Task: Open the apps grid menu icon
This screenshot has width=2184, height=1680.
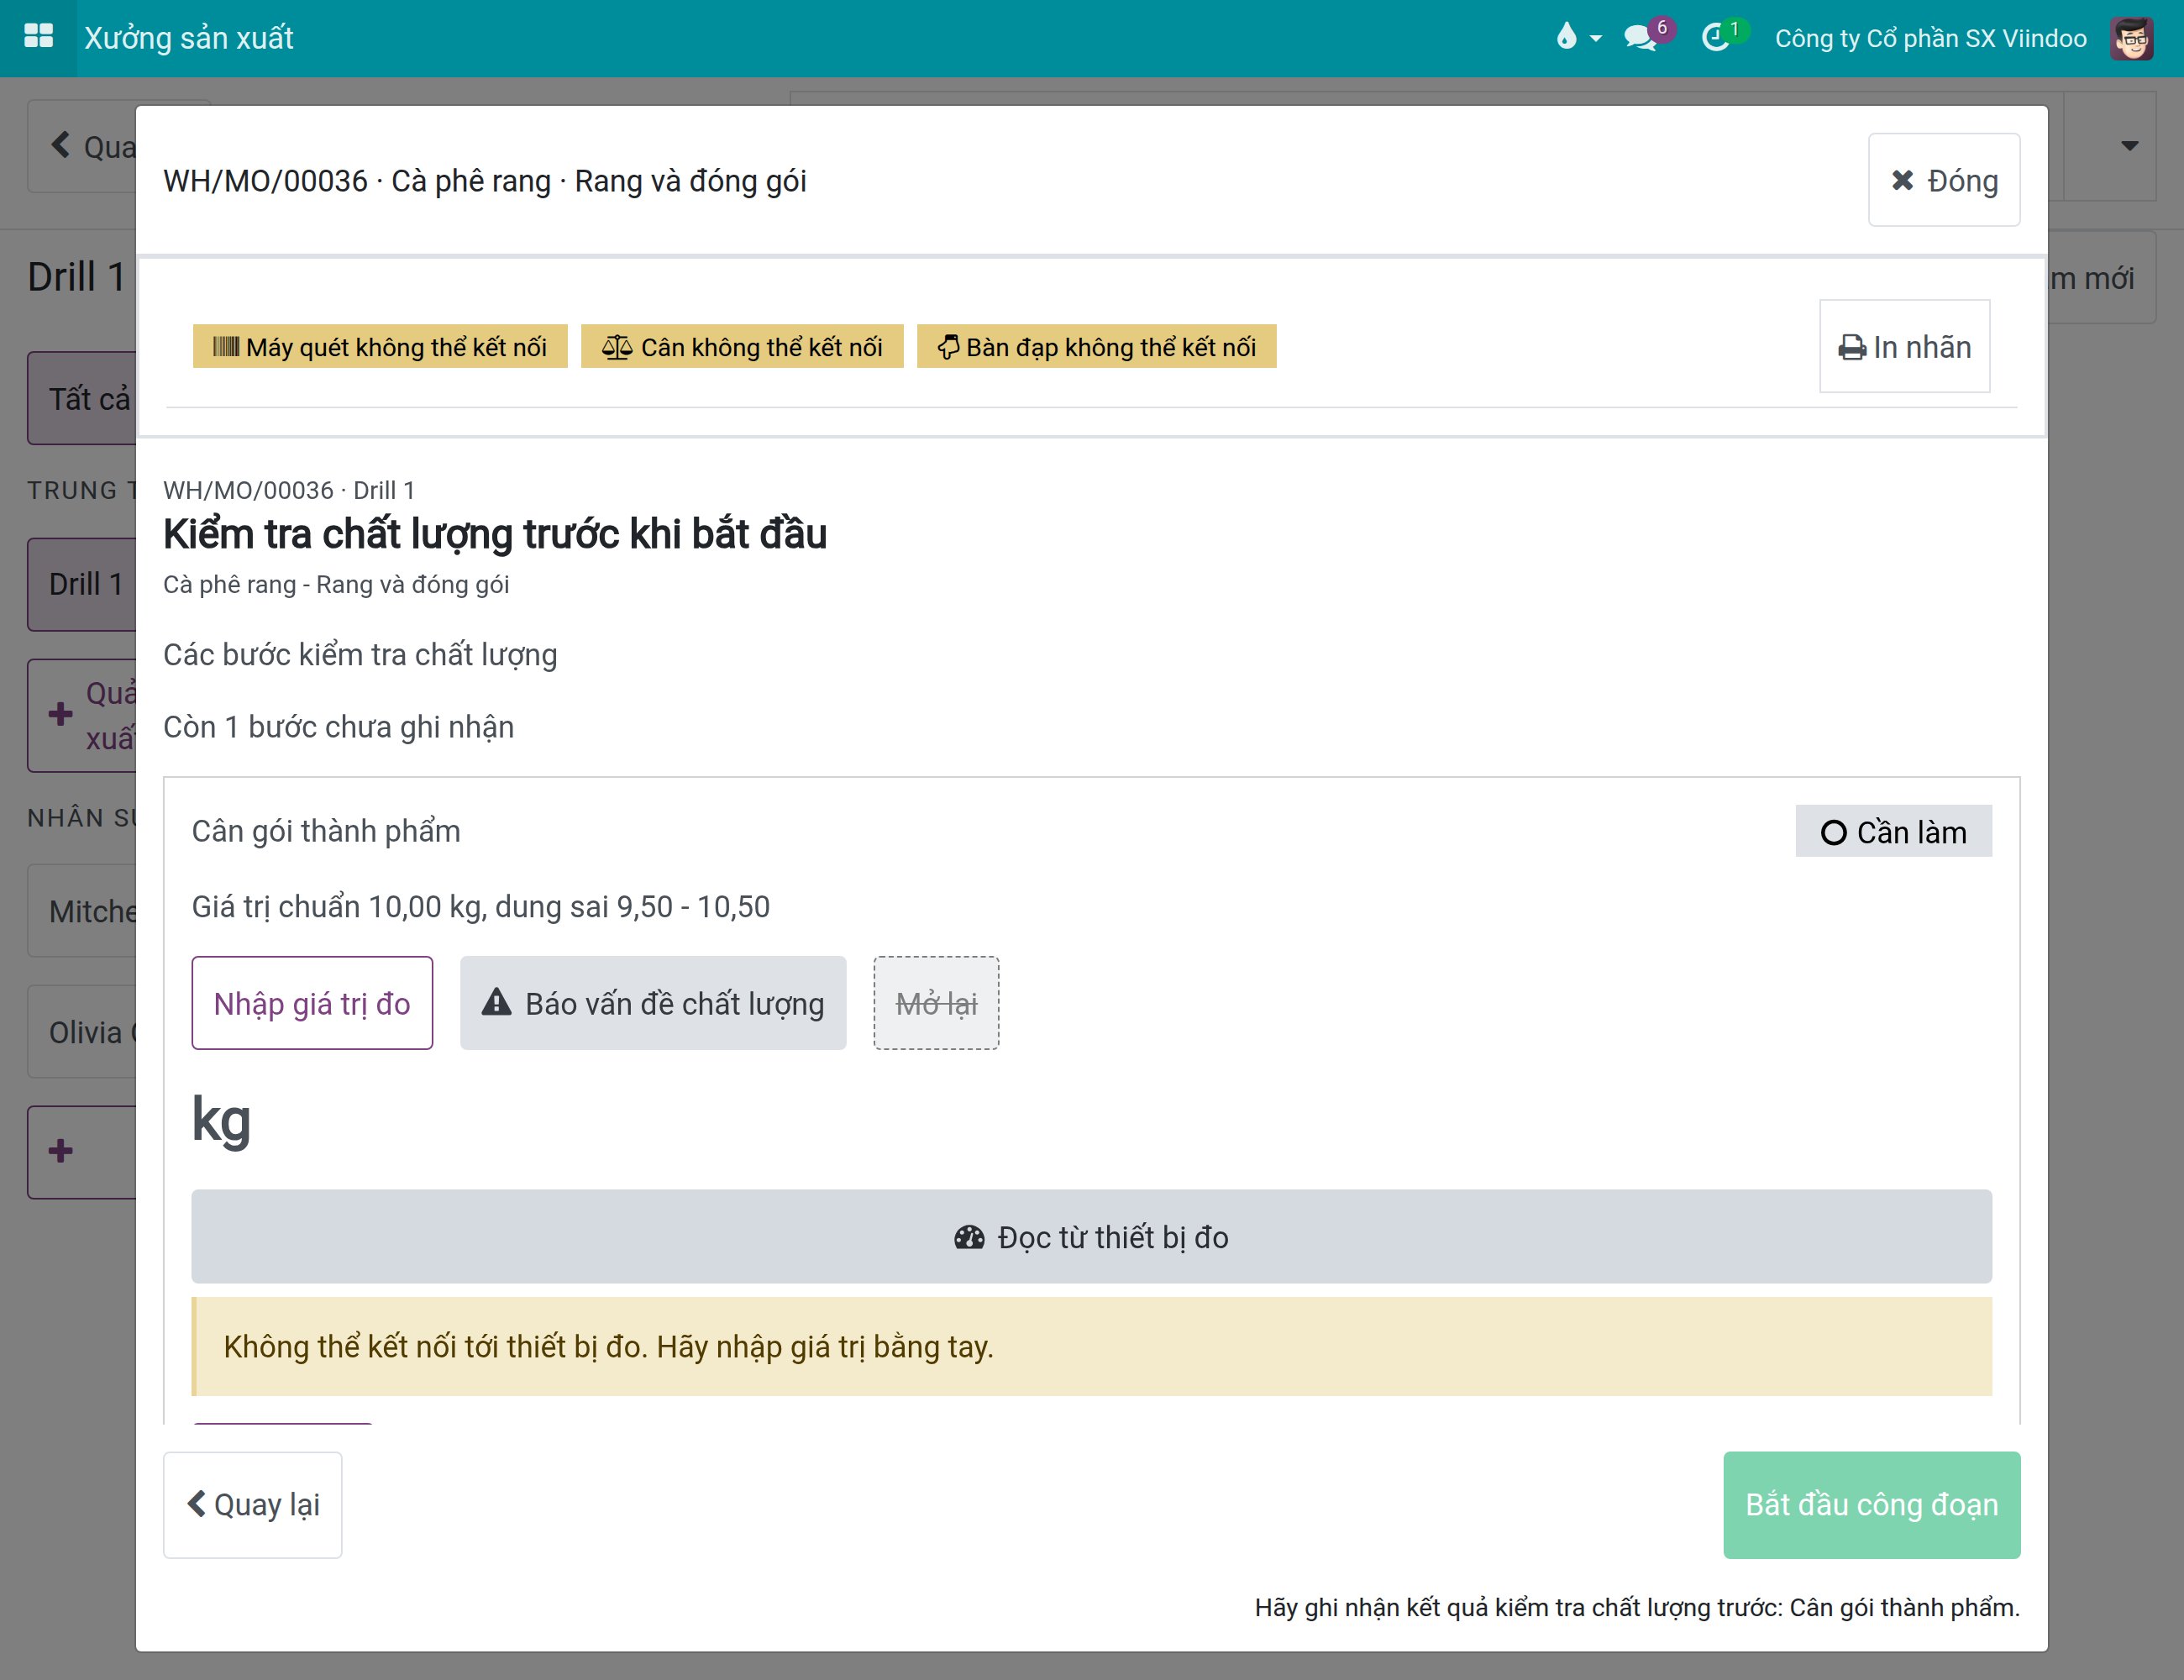Action: tap(38, 37)
